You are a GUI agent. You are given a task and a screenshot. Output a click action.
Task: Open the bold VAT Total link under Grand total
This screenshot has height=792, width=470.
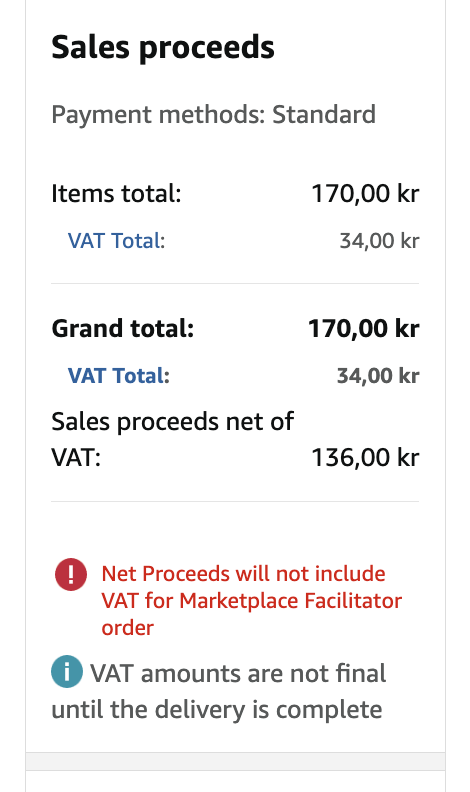[x=119, y=375]
